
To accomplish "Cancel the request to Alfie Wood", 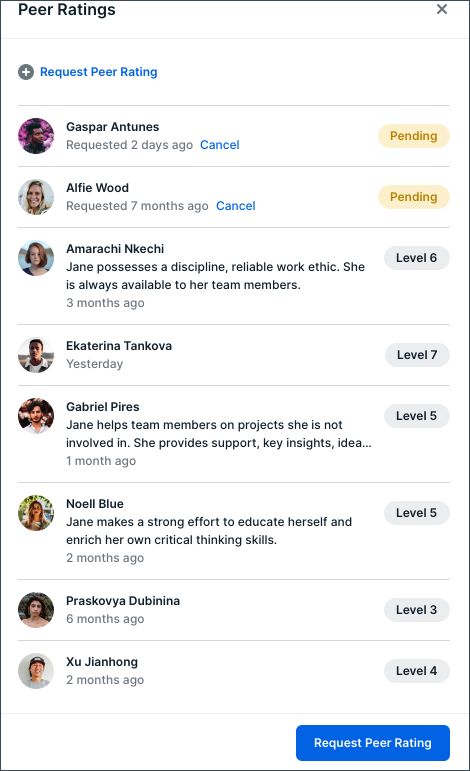I will pos(235,206).
